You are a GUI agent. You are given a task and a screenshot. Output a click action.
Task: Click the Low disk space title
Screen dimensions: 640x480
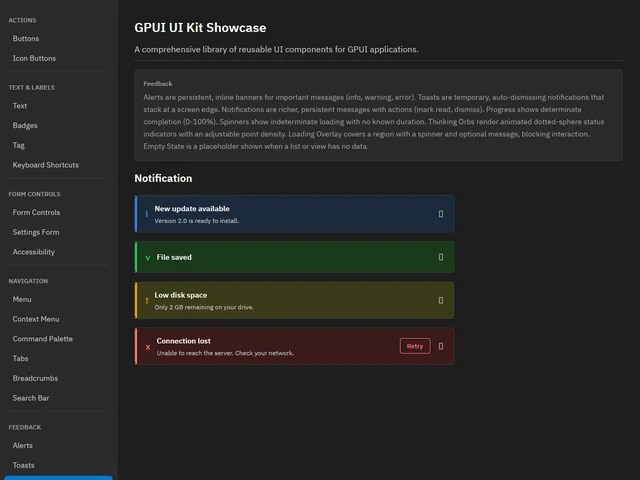(x=180, y=295)
